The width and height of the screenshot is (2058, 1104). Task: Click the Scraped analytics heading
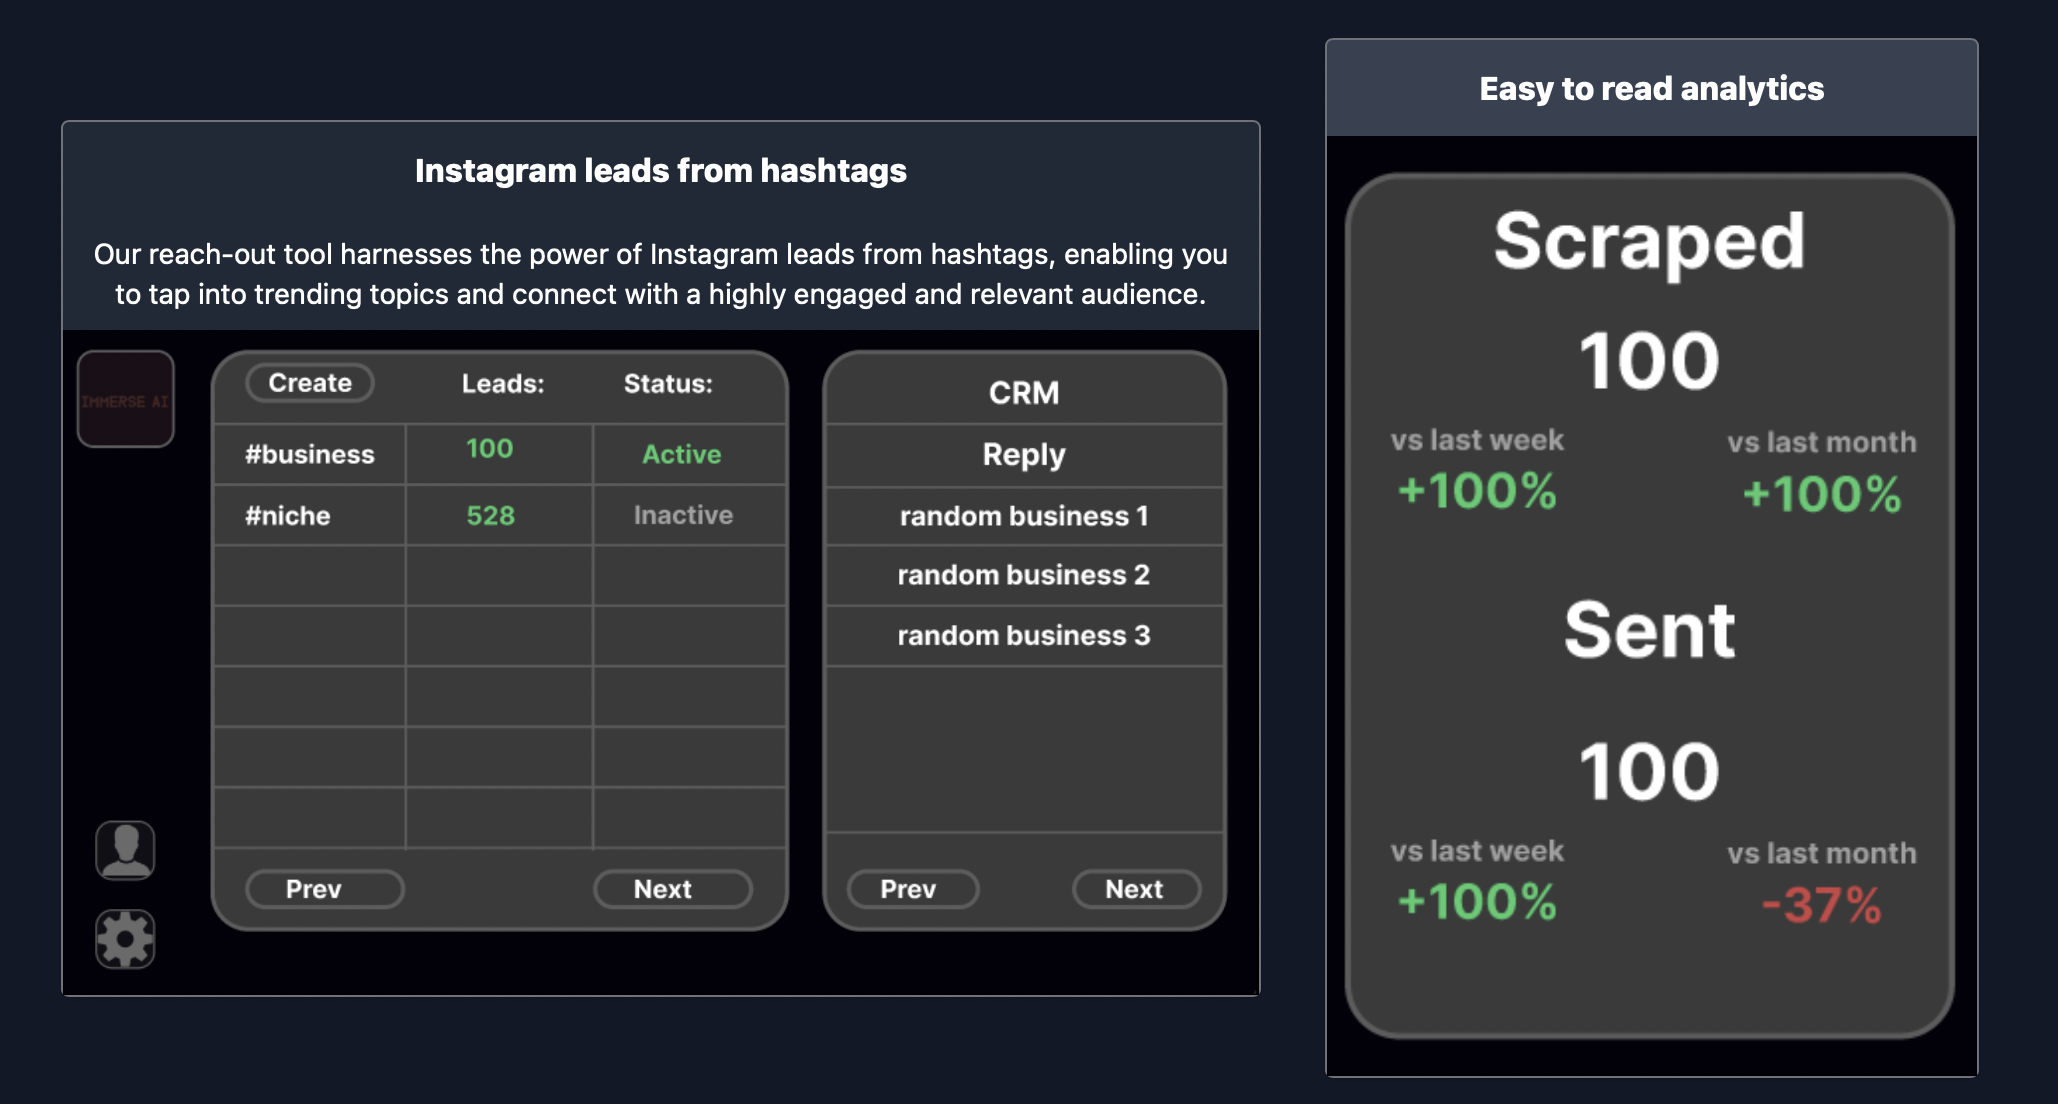pos(1649,242)
